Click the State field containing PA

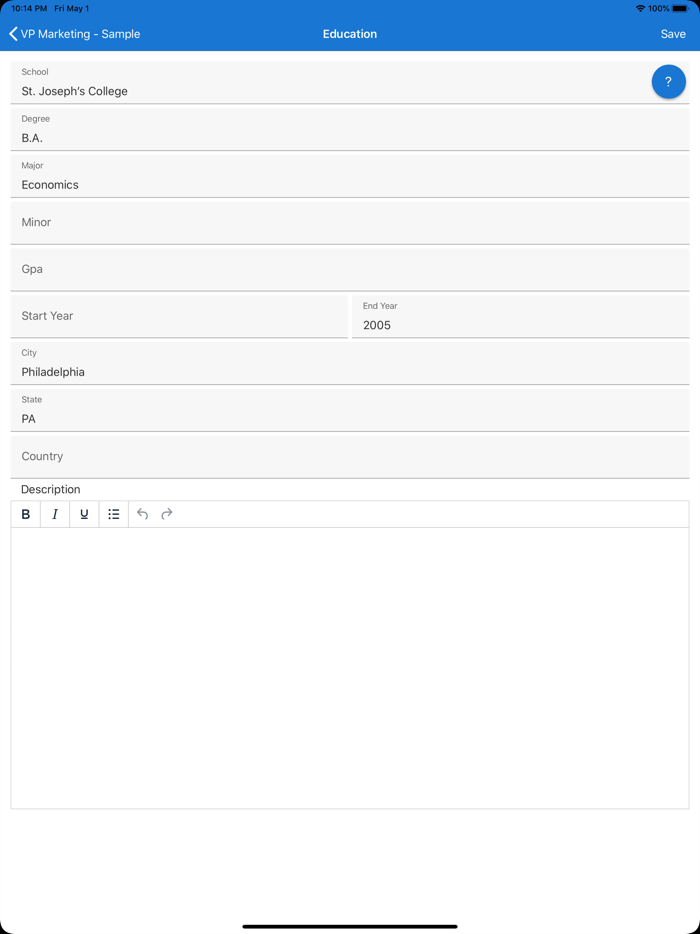200,418
